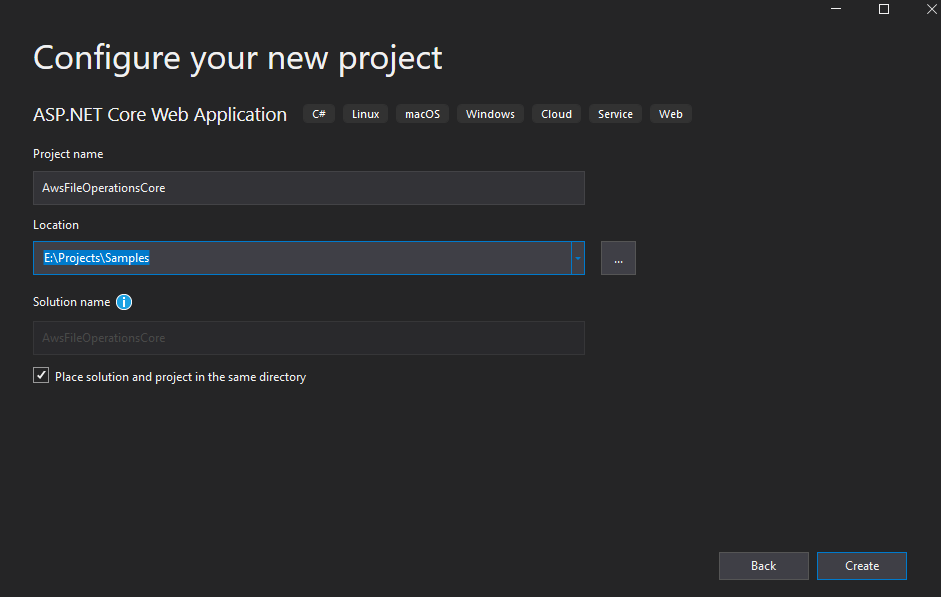
Task: Click into the Location path field
Action: point(302,258)
